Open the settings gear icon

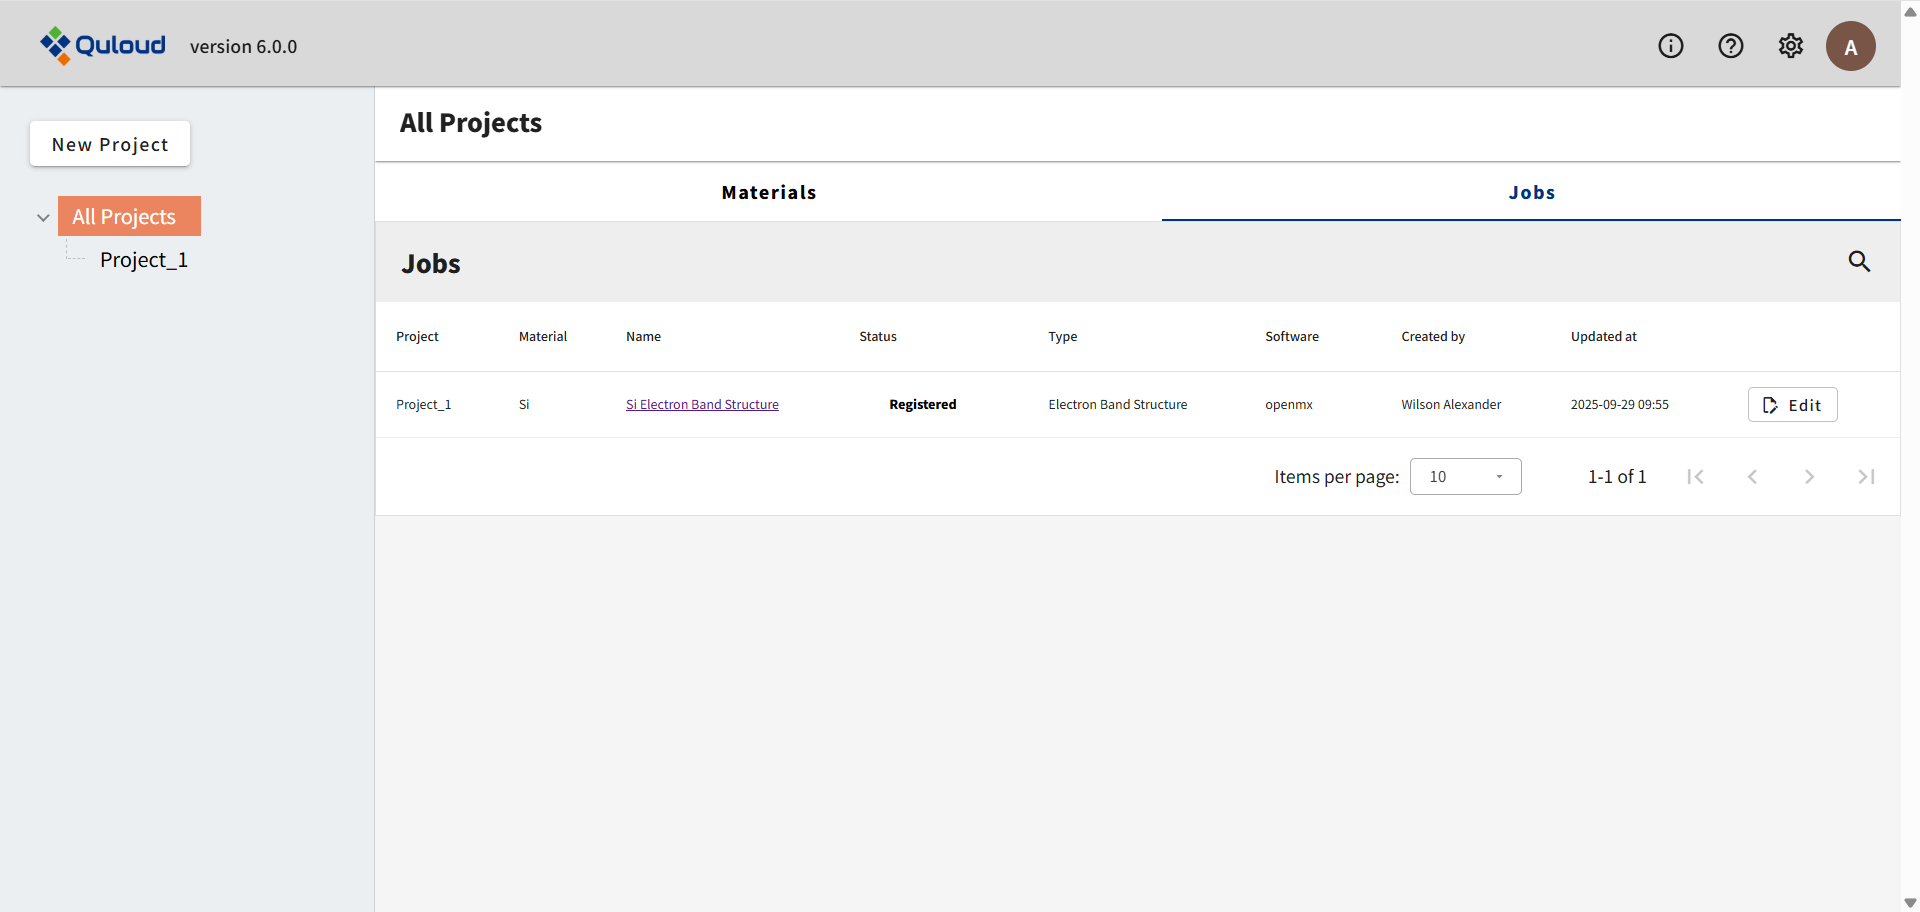pyautogui.click(x=1791, y=46)
